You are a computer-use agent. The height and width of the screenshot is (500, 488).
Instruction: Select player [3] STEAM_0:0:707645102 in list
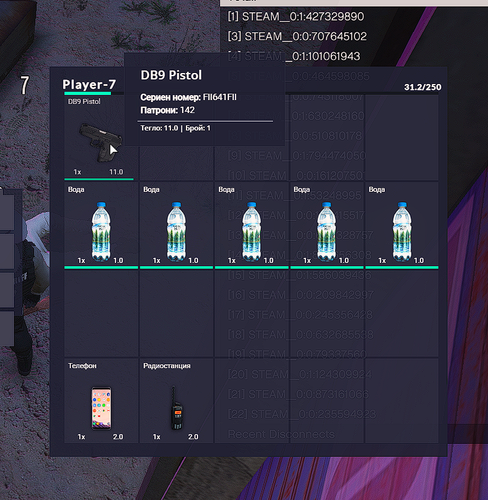coord(297,36)
